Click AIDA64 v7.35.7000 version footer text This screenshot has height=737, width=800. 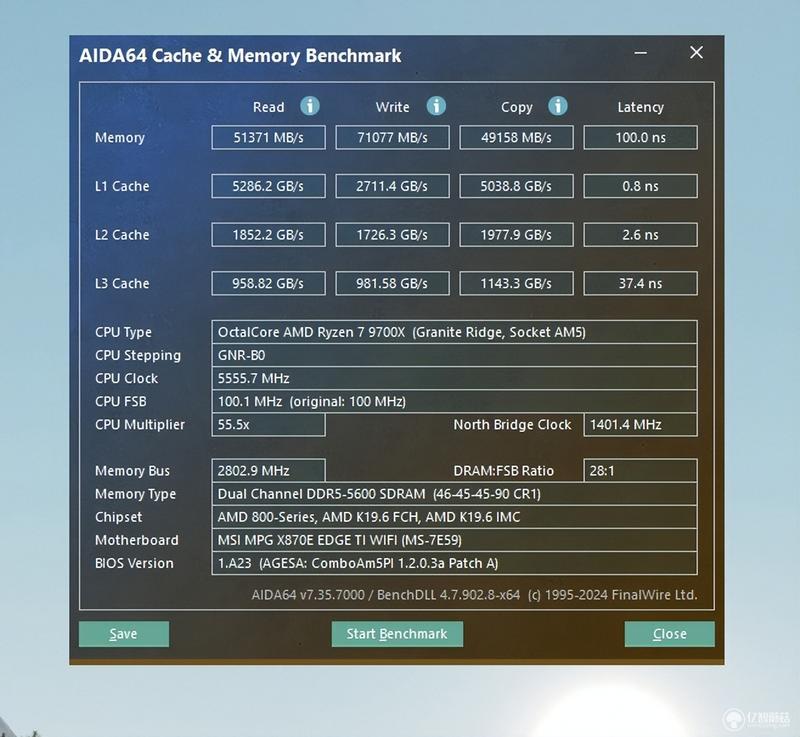pyautogui.click(x=474, y=595)
